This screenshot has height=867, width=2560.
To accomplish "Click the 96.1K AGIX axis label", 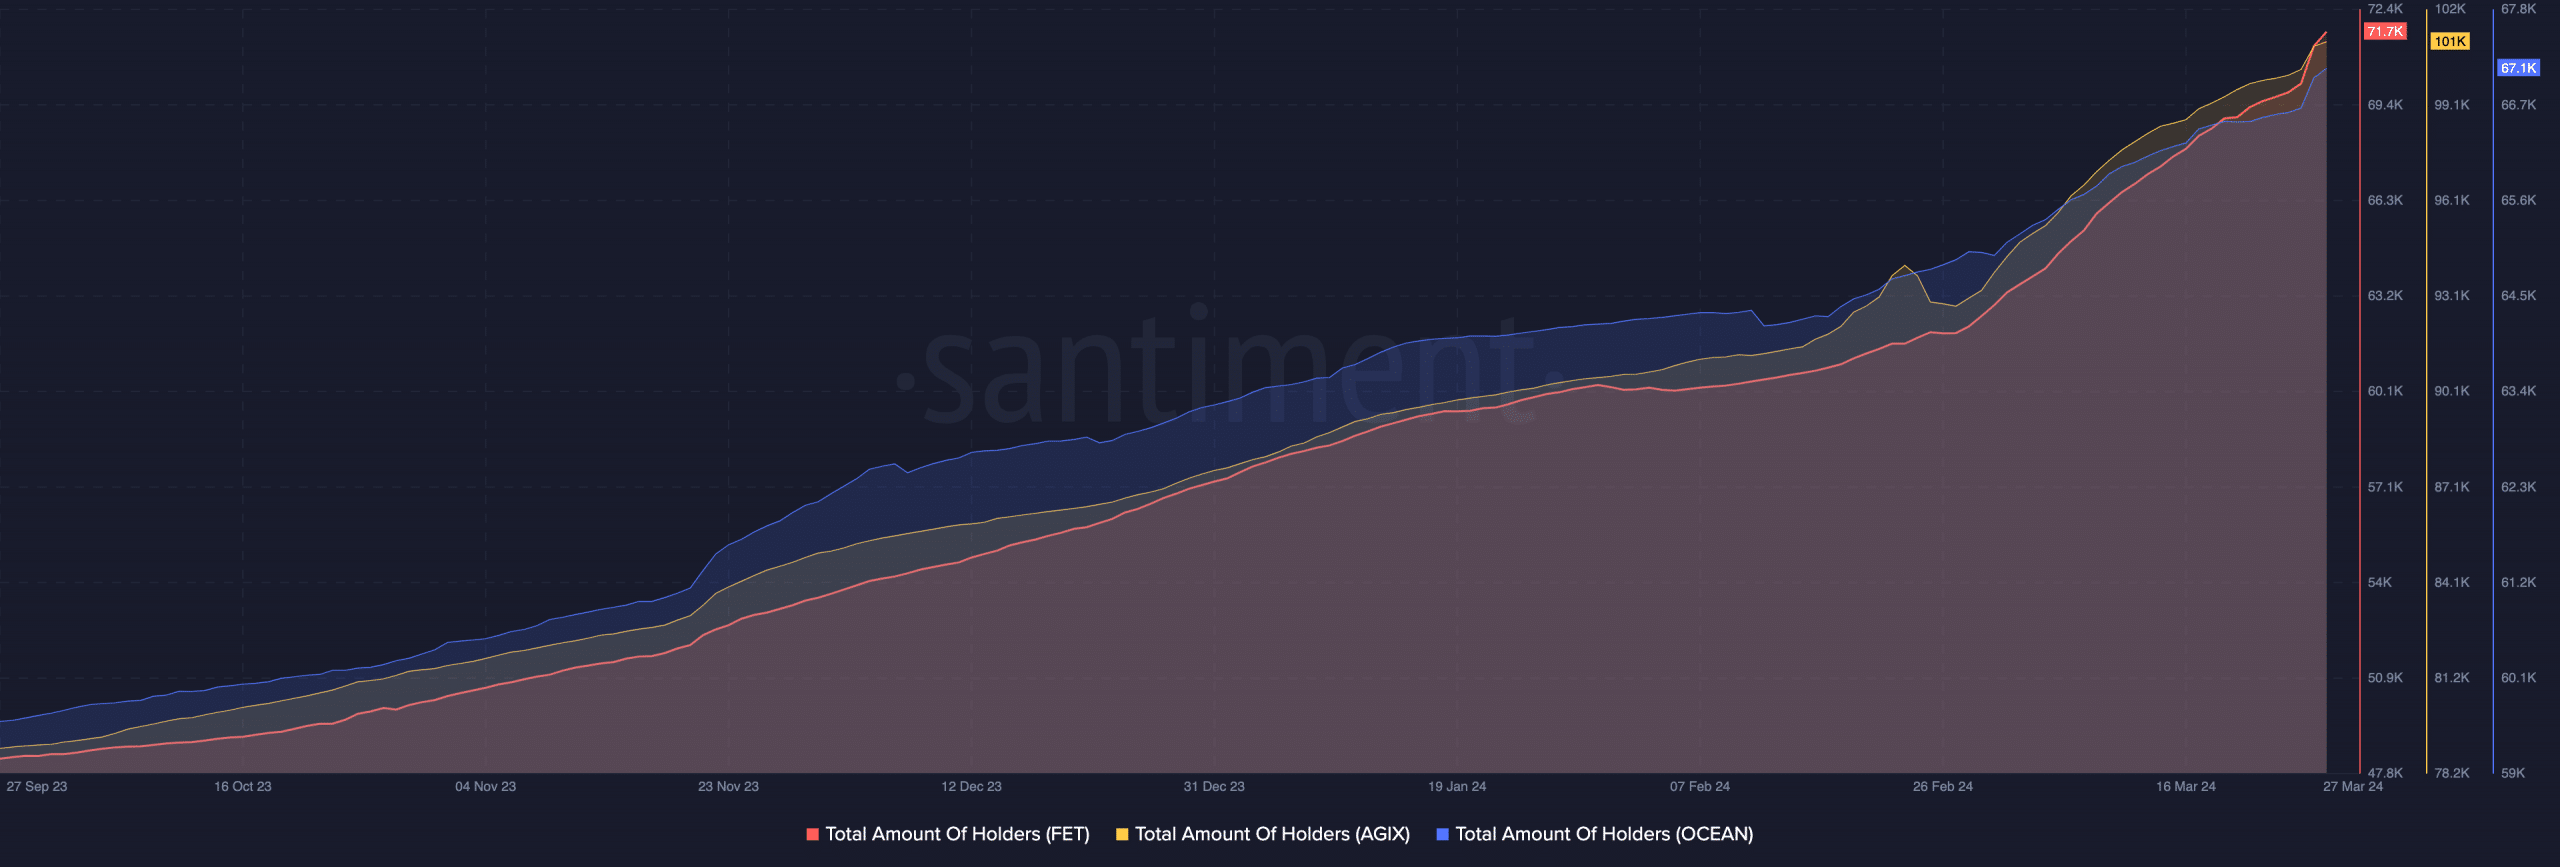I will click(2452, 200).
